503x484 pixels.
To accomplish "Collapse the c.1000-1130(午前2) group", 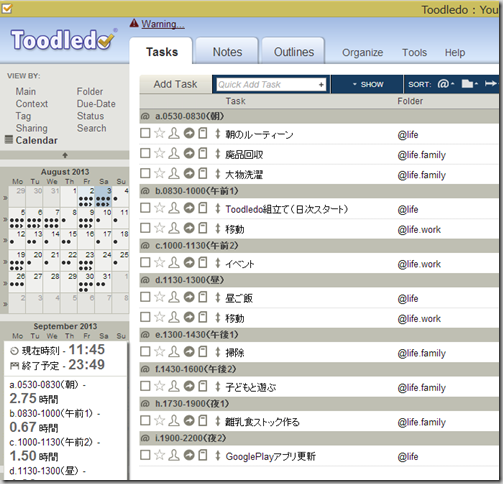I will click(x=319, y=246).
